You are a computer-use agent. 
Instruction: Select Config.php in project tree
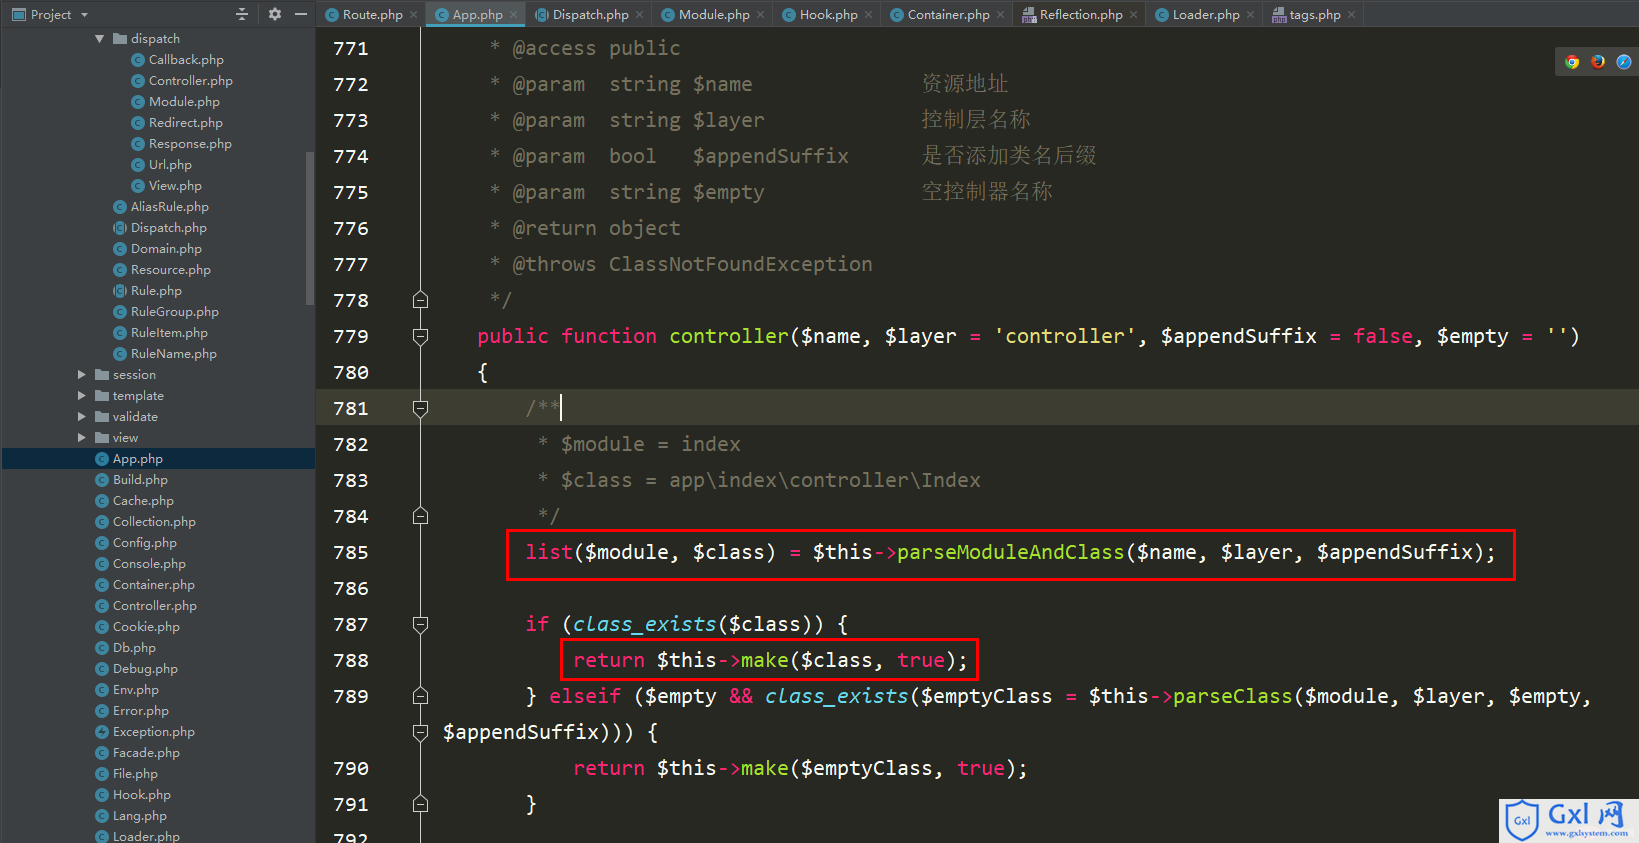(144, 543)
